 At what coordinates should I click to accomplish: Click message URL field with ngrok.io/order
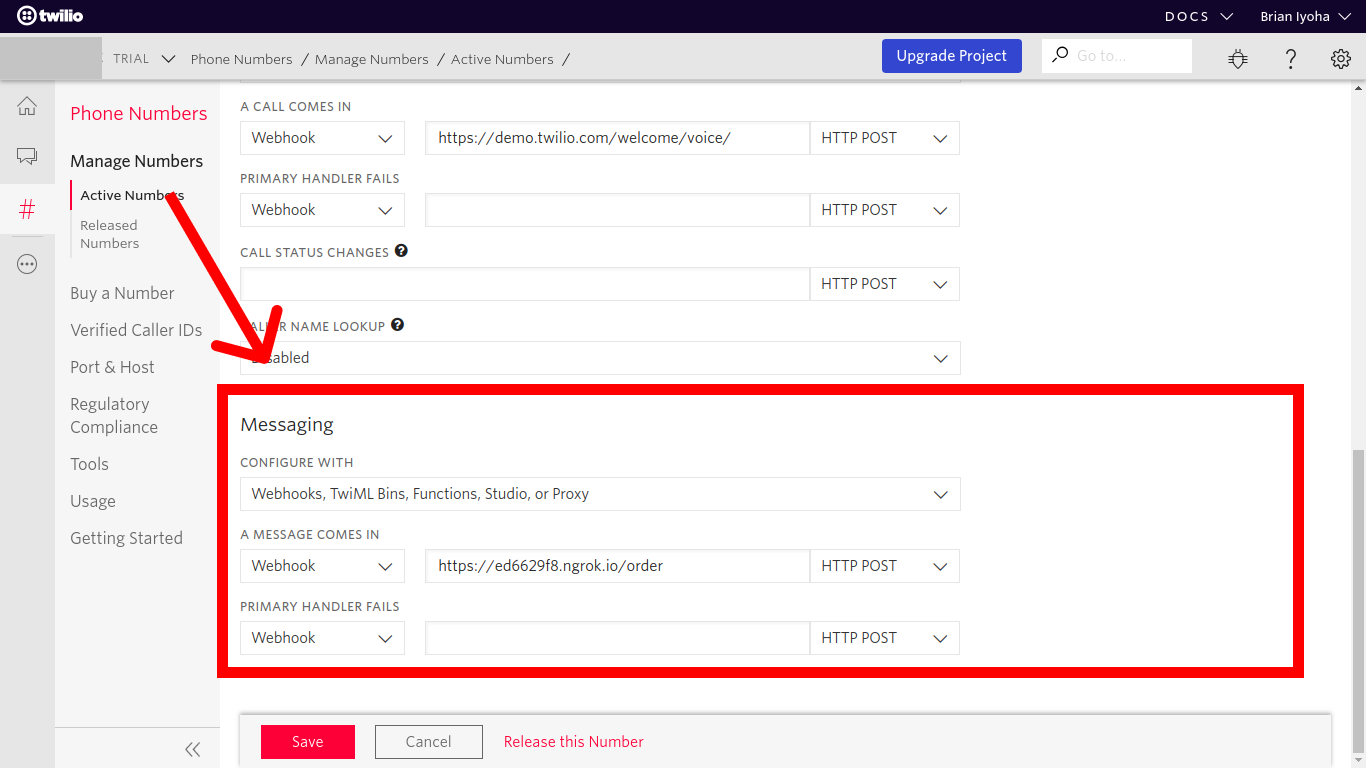[x=617, y=566]
